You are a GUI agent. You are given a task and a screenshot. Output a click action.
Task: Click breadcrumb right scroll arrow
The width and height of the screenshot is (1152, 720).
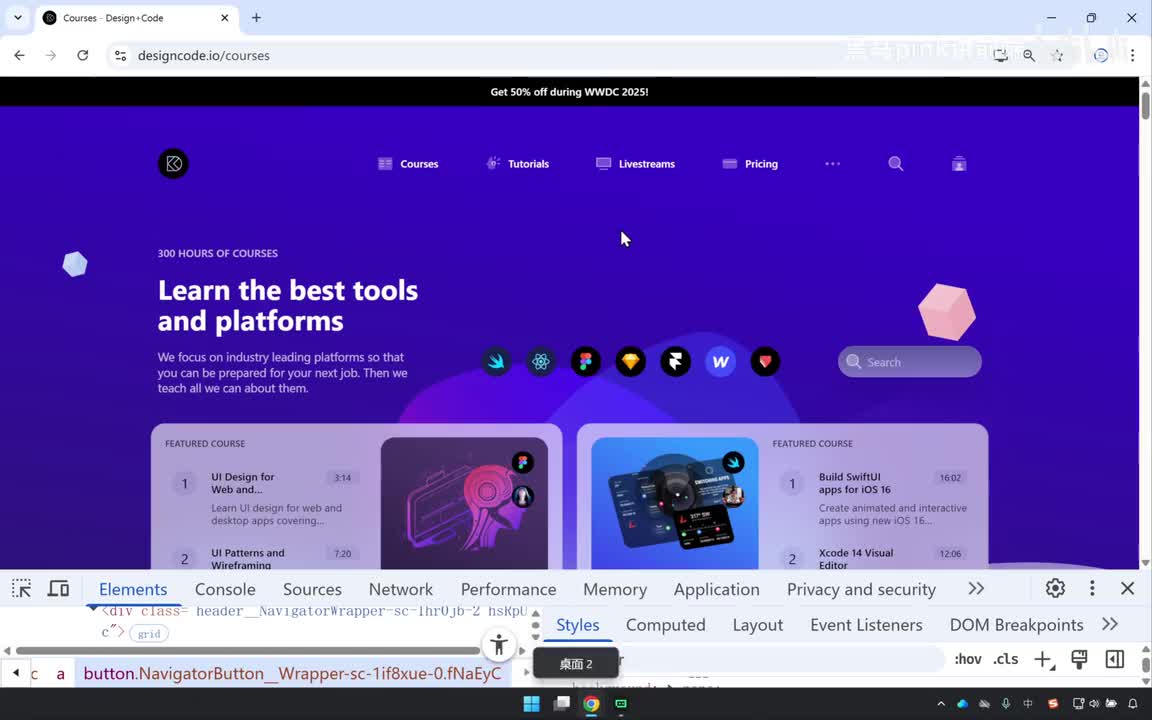(527, 672)
